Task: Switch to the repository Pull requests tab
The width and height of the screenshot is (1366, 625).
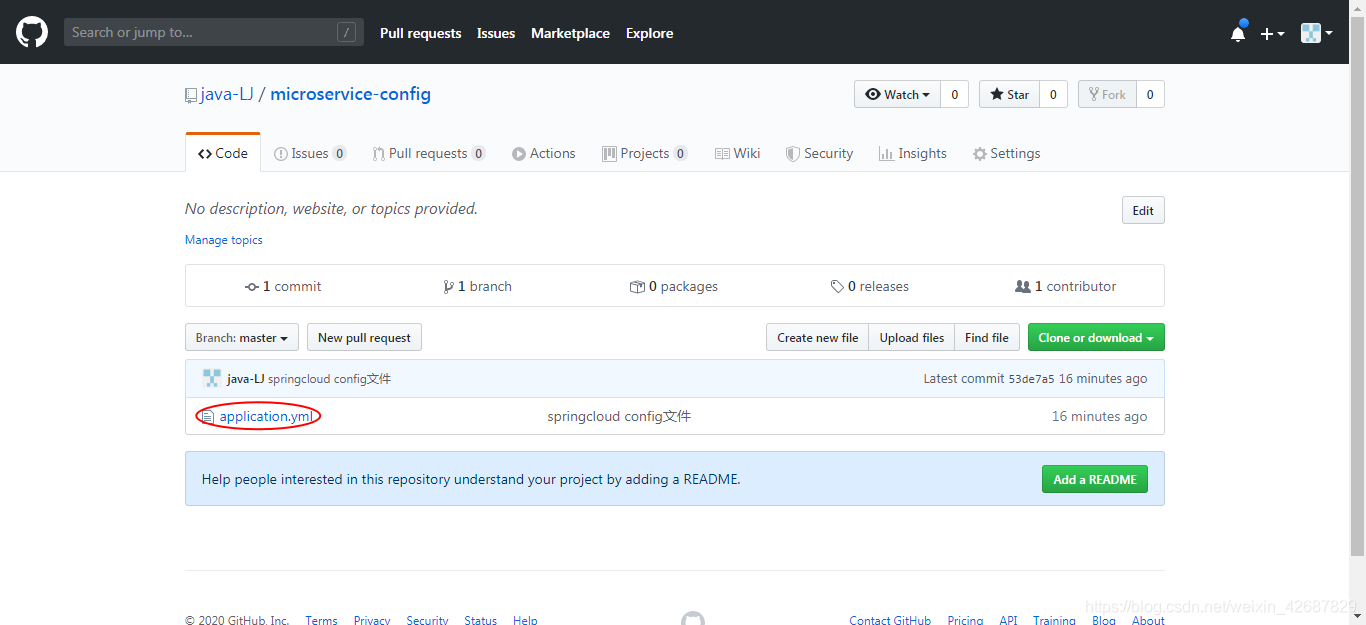Action: click(428, 153)
